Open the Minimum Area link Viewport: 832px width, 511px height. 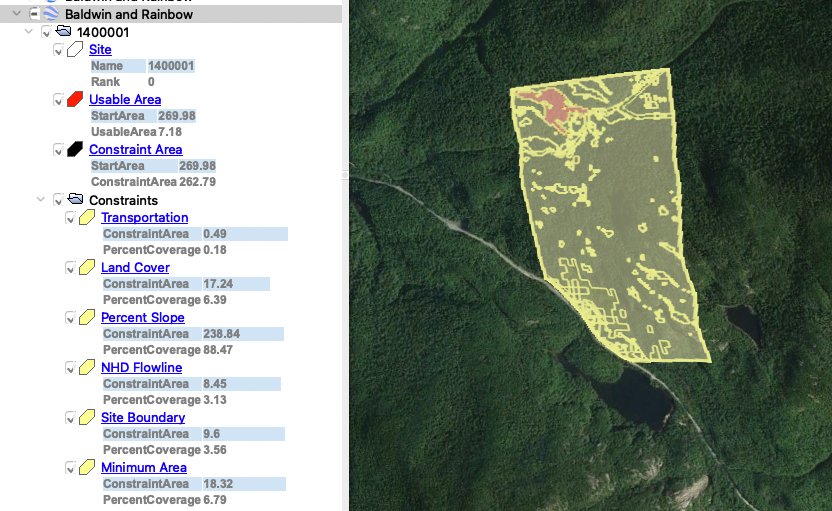pyautogui.click(x=144, y=467)
